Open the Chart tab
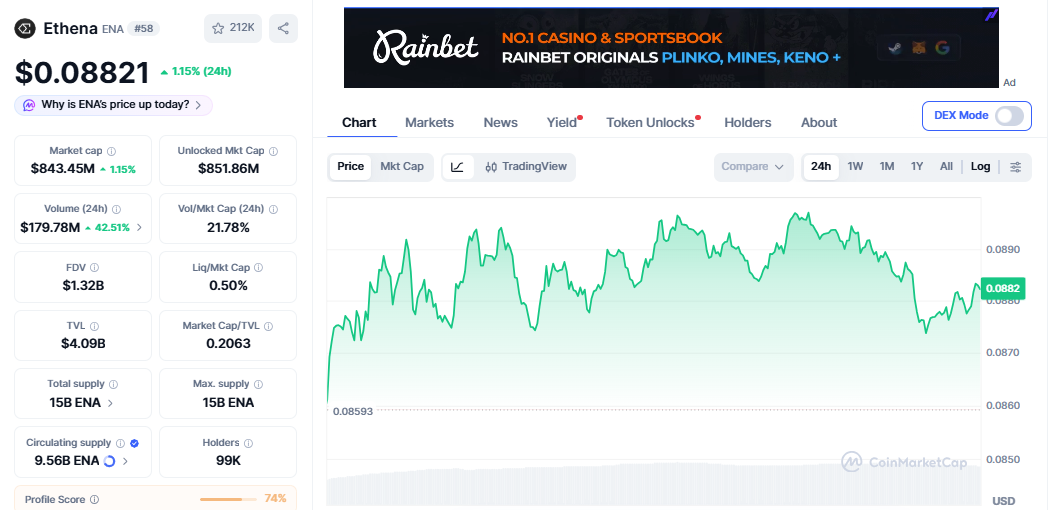 [359, 122]
